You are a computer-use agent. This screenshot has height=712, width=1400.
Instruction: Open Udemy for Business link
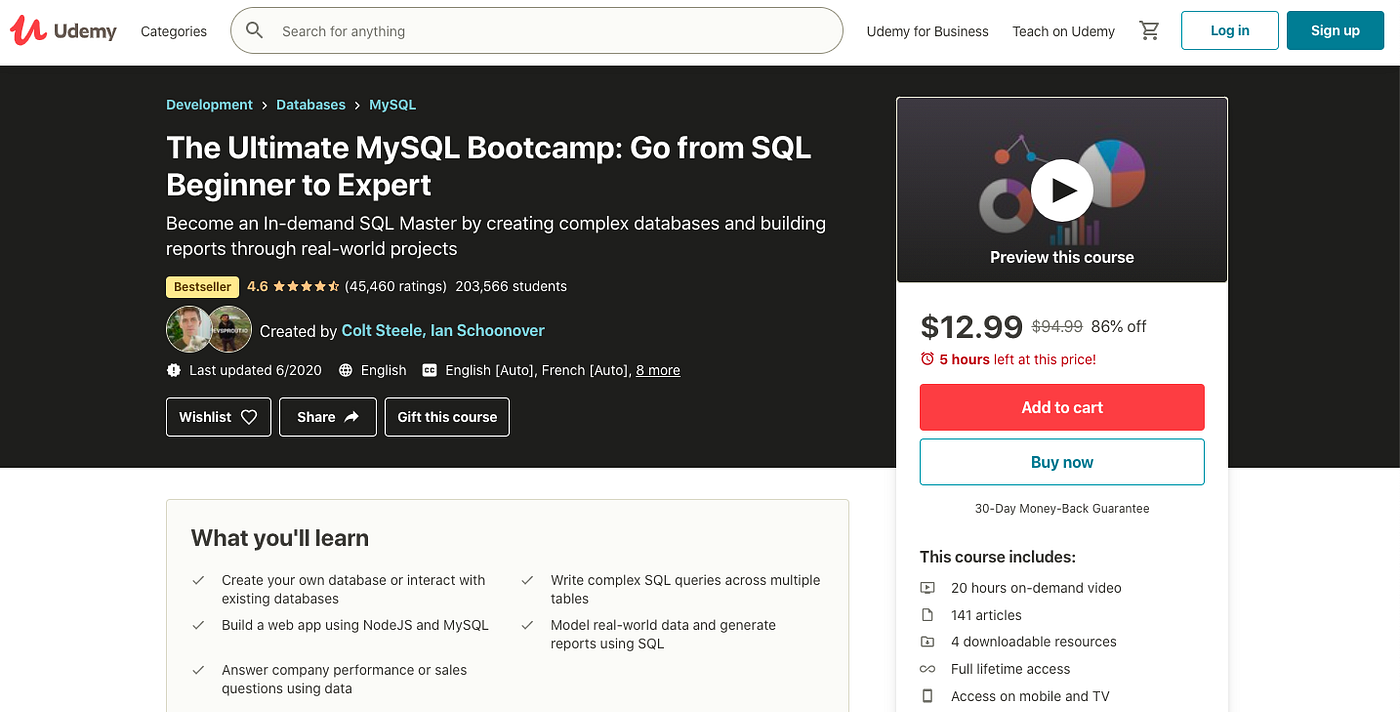tap(927, 31)
